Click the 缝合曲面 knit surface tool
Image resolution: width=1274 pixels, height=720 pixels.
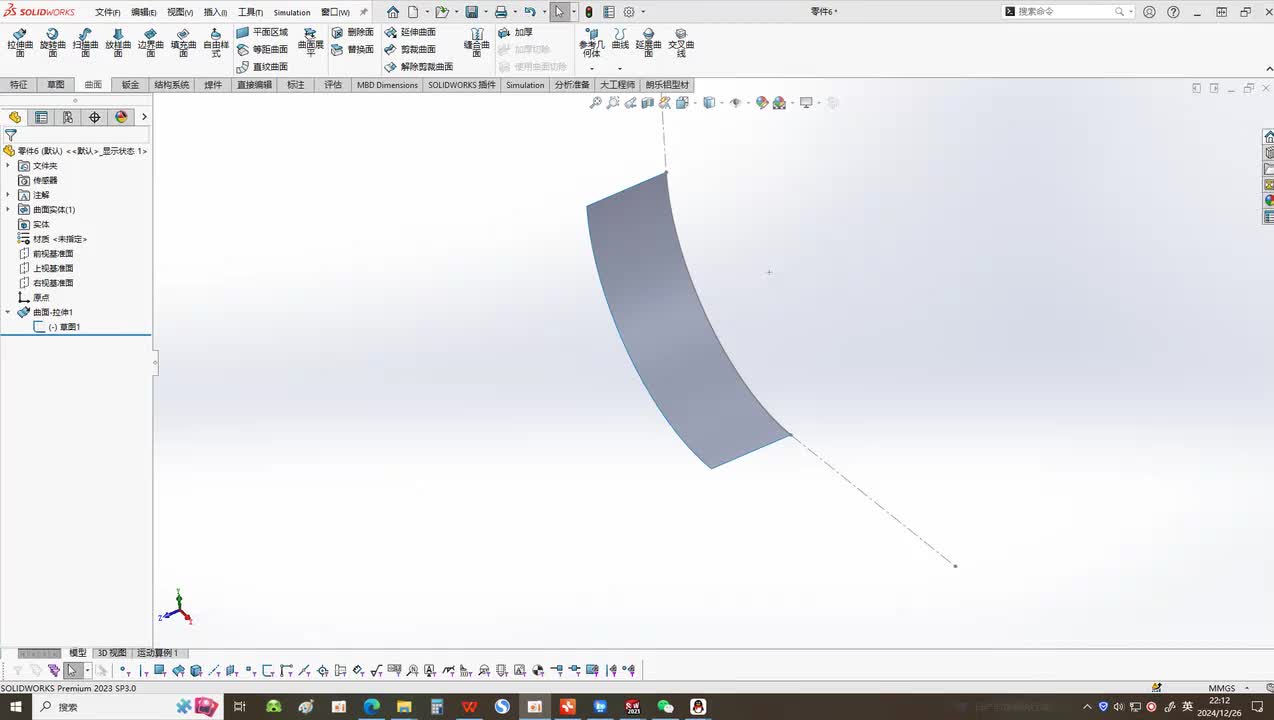coord(477,43)
